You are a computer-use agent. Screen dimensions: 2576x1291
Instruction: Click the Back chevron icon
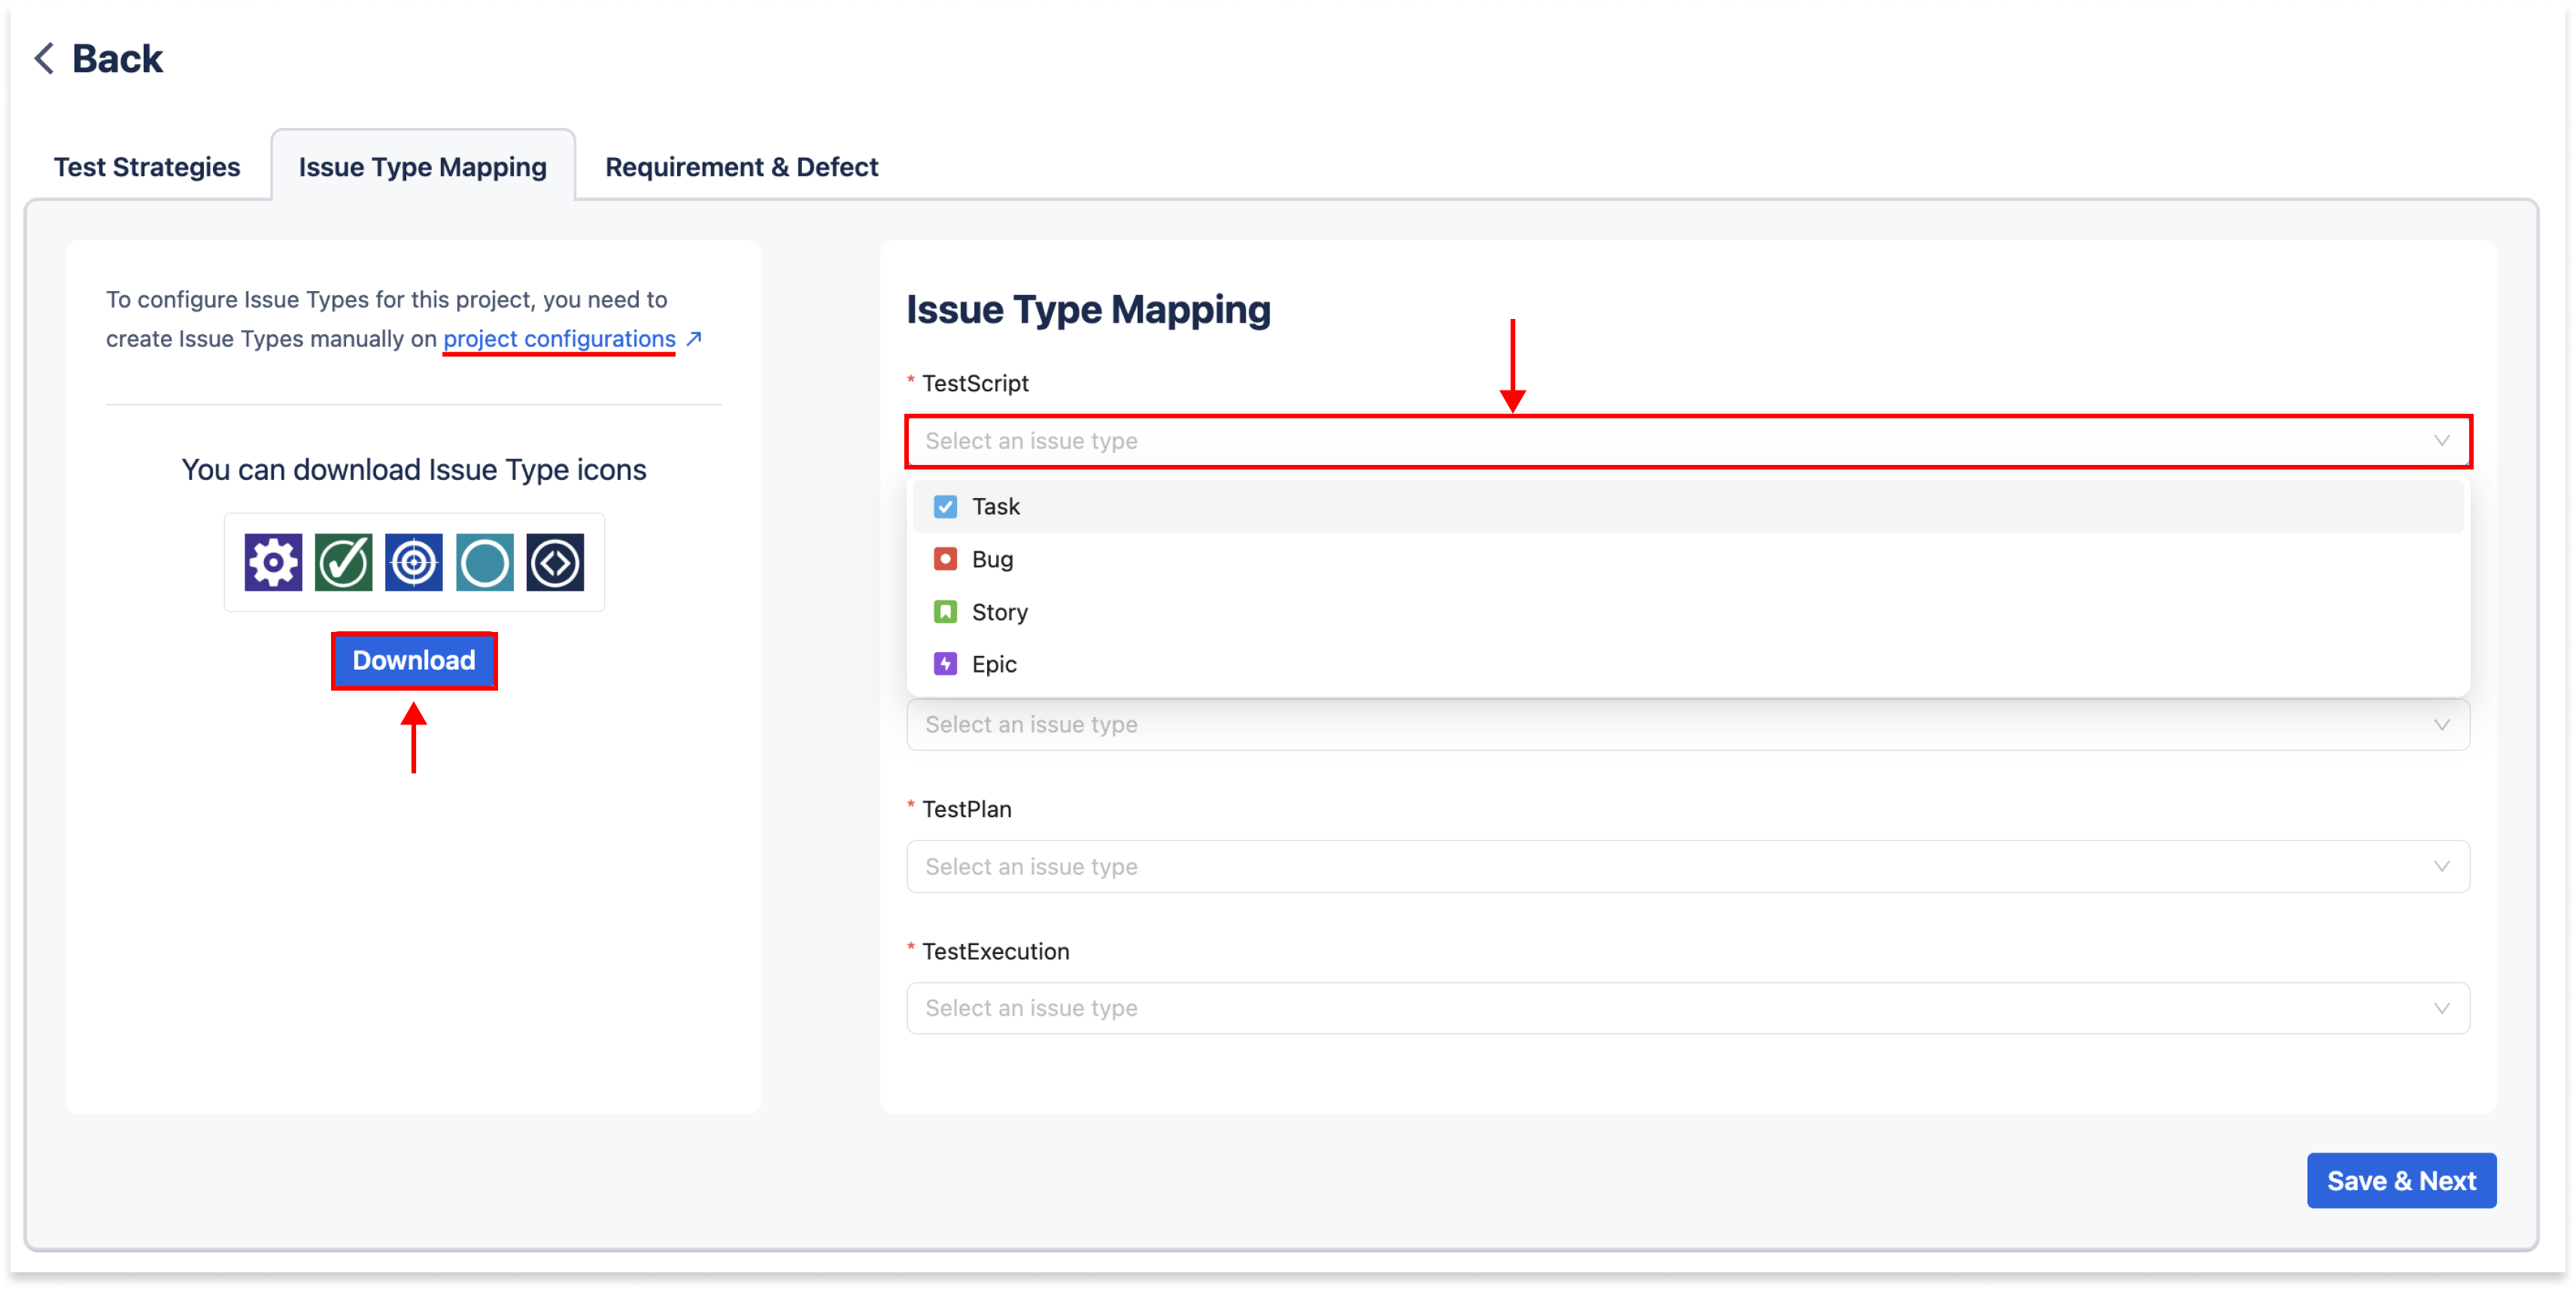(44, 58)
